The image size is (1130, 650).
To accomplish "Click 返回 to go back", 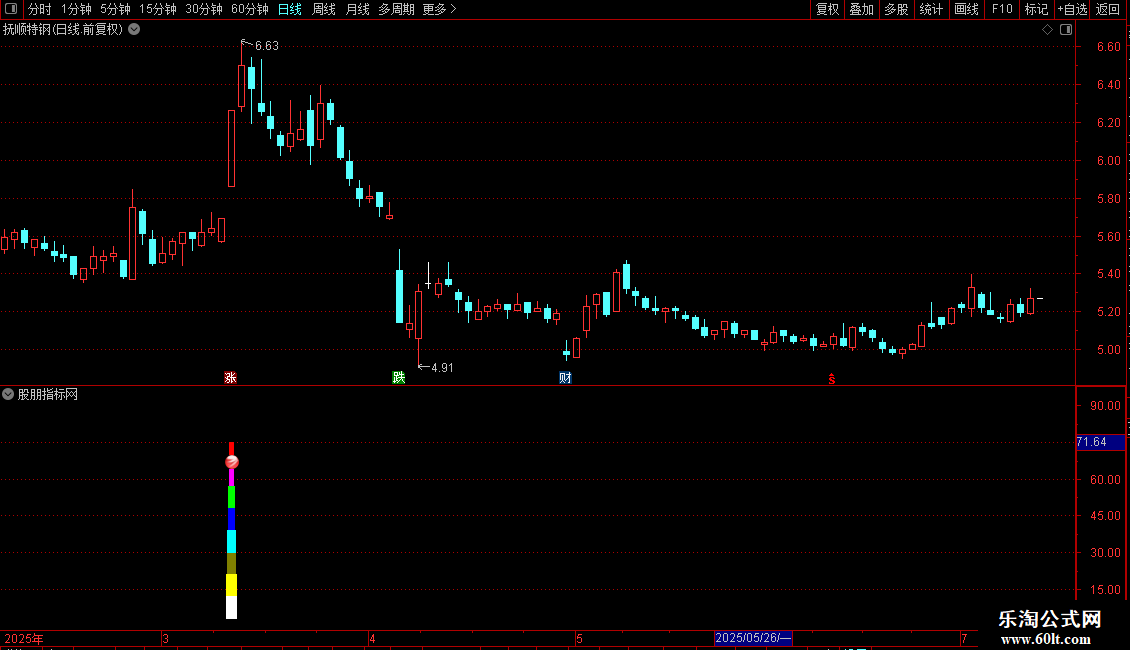I will (1108, 9).
